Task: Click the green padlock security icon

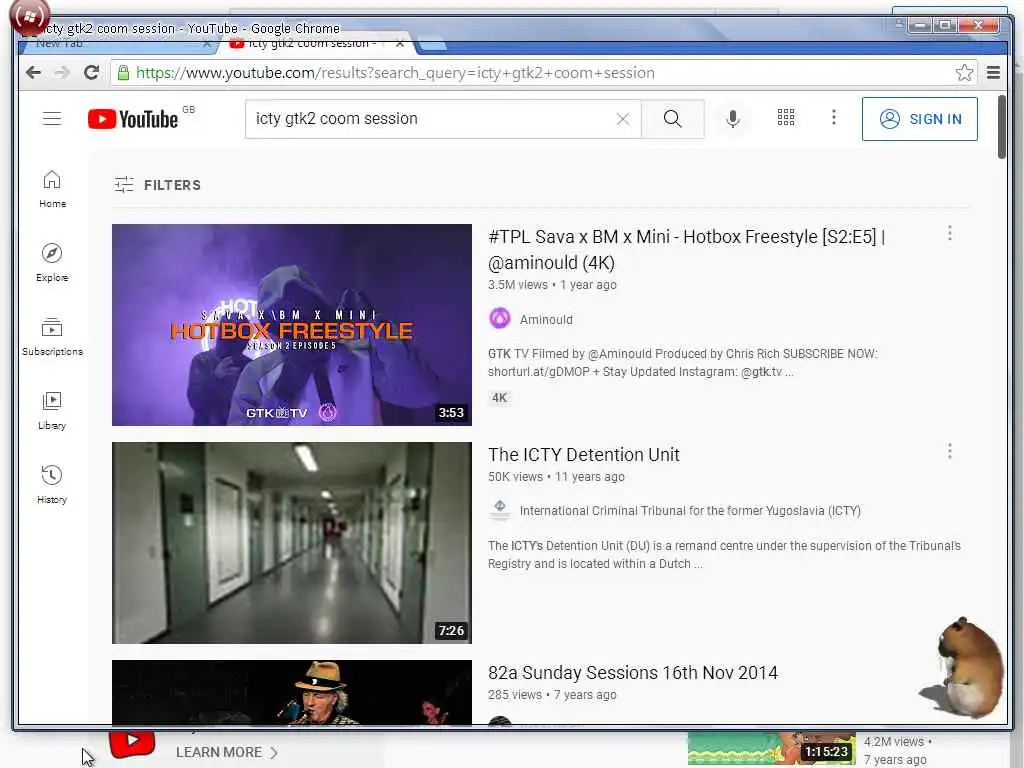Action: coord(123,72)
